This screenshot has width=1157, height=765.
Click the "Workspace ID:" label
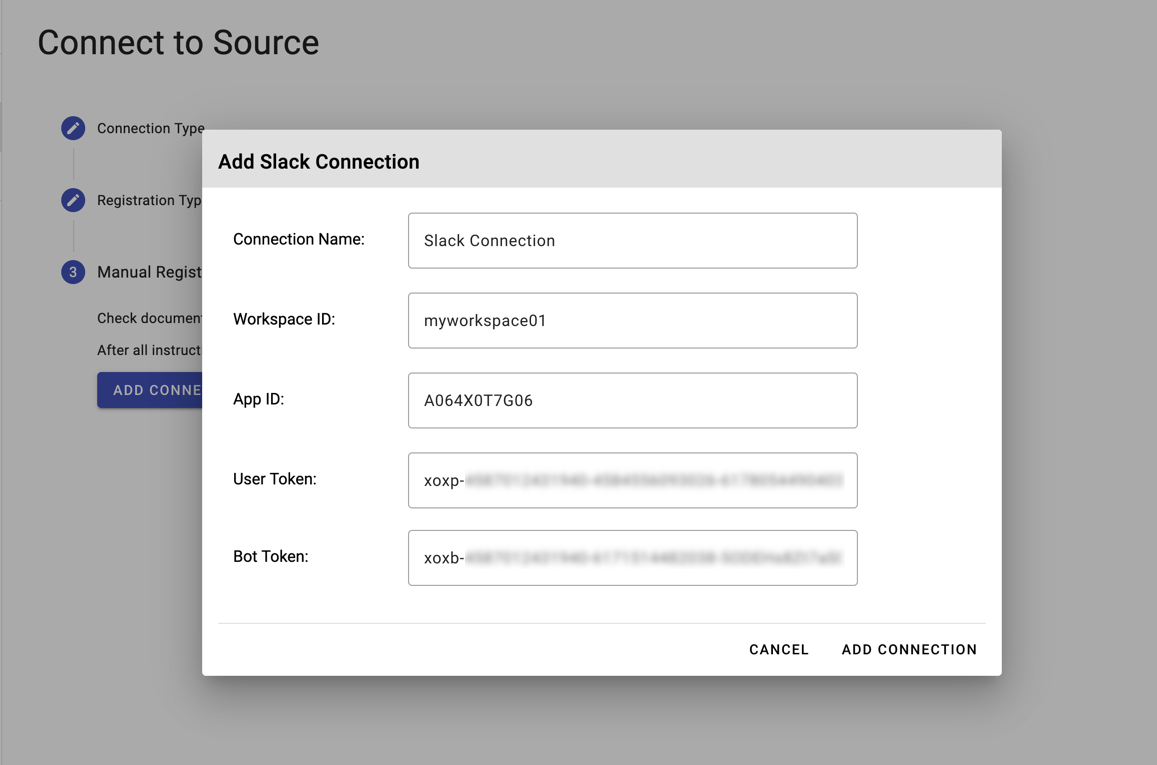(284, 319)
